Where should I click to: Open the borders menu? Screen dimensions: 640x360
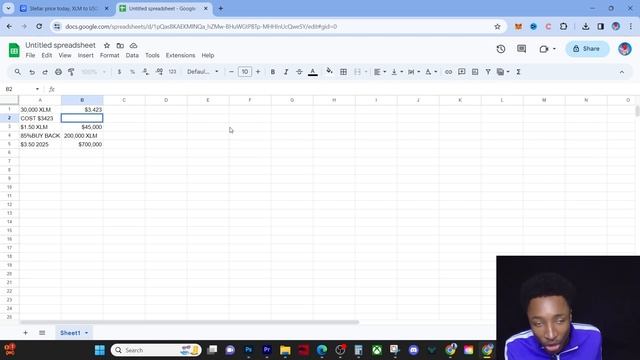(x=343, y=72)
